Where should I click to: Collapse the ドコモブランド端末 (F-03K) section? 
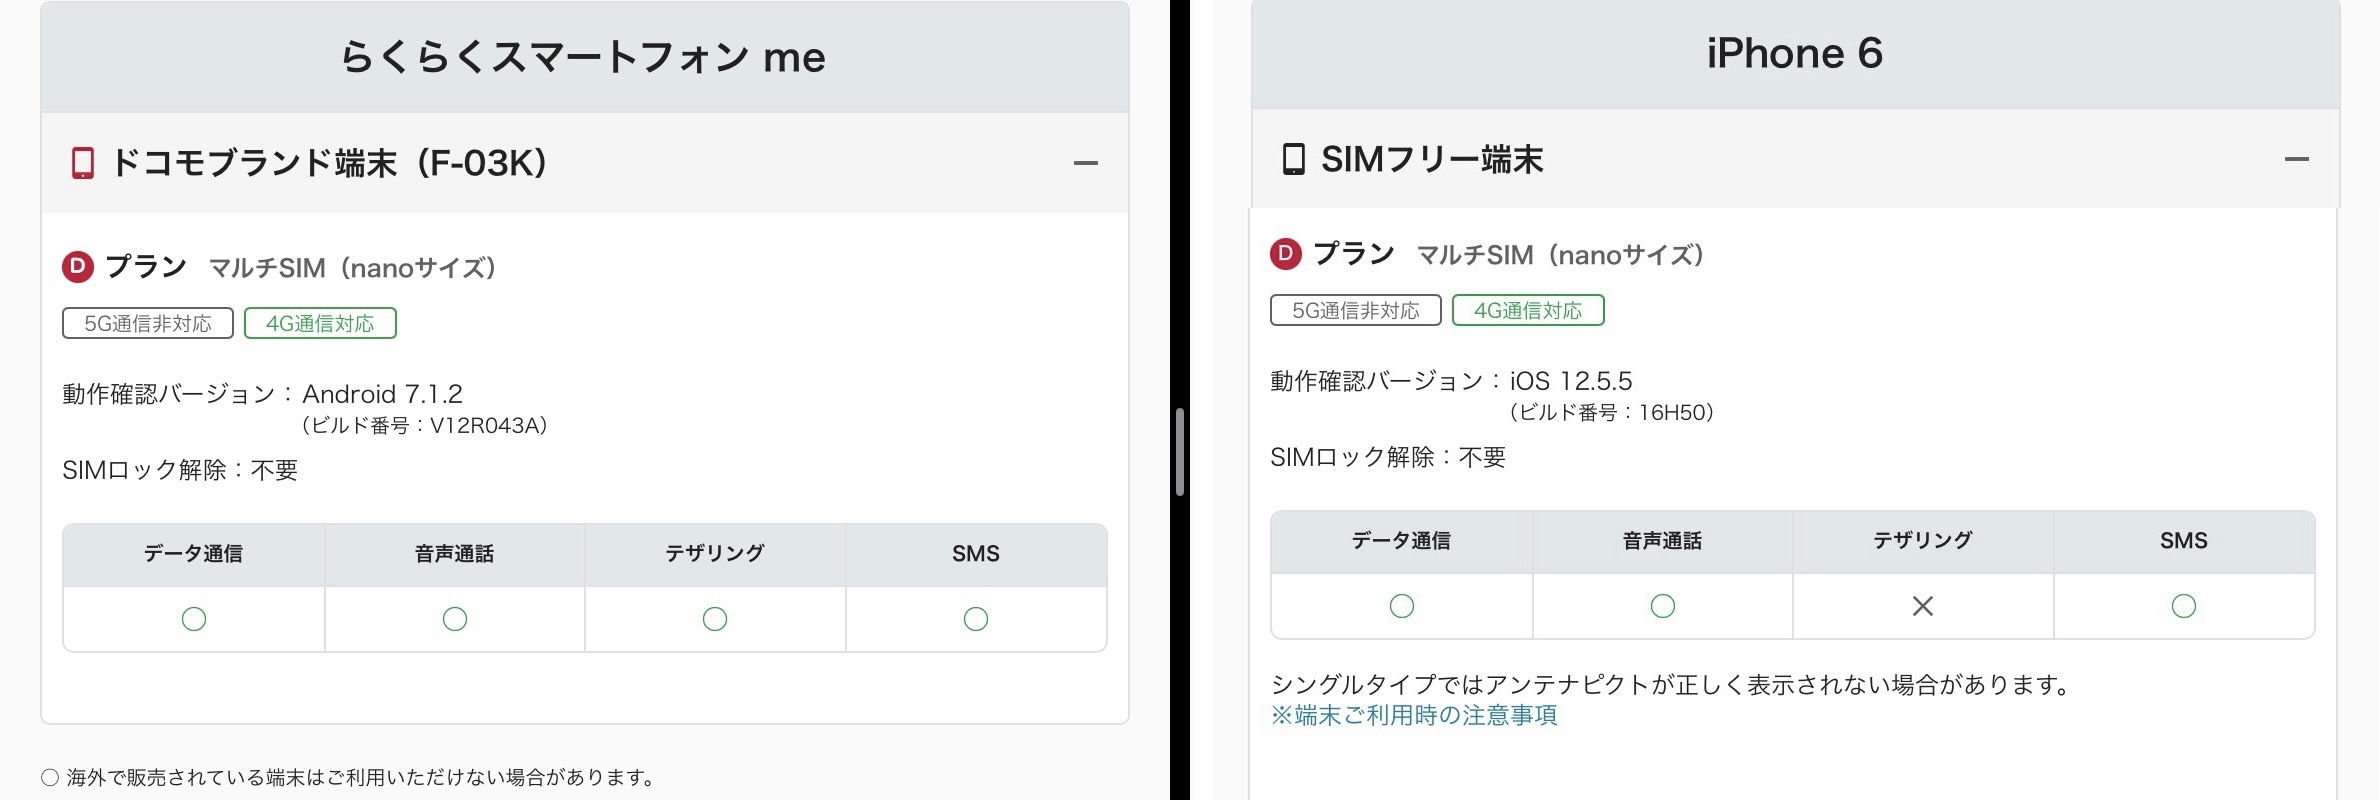click(x=1085, y=163)
